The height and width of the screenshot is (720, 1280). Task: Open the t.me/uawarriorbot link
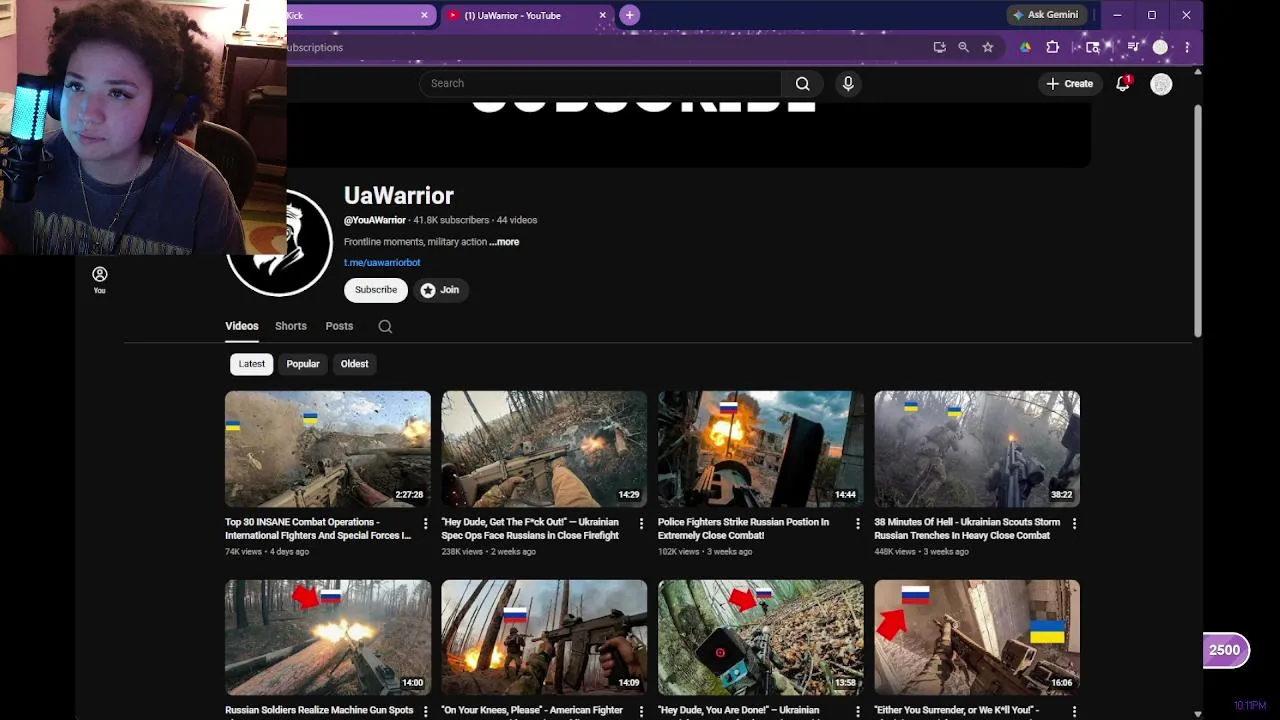[382, 263]
